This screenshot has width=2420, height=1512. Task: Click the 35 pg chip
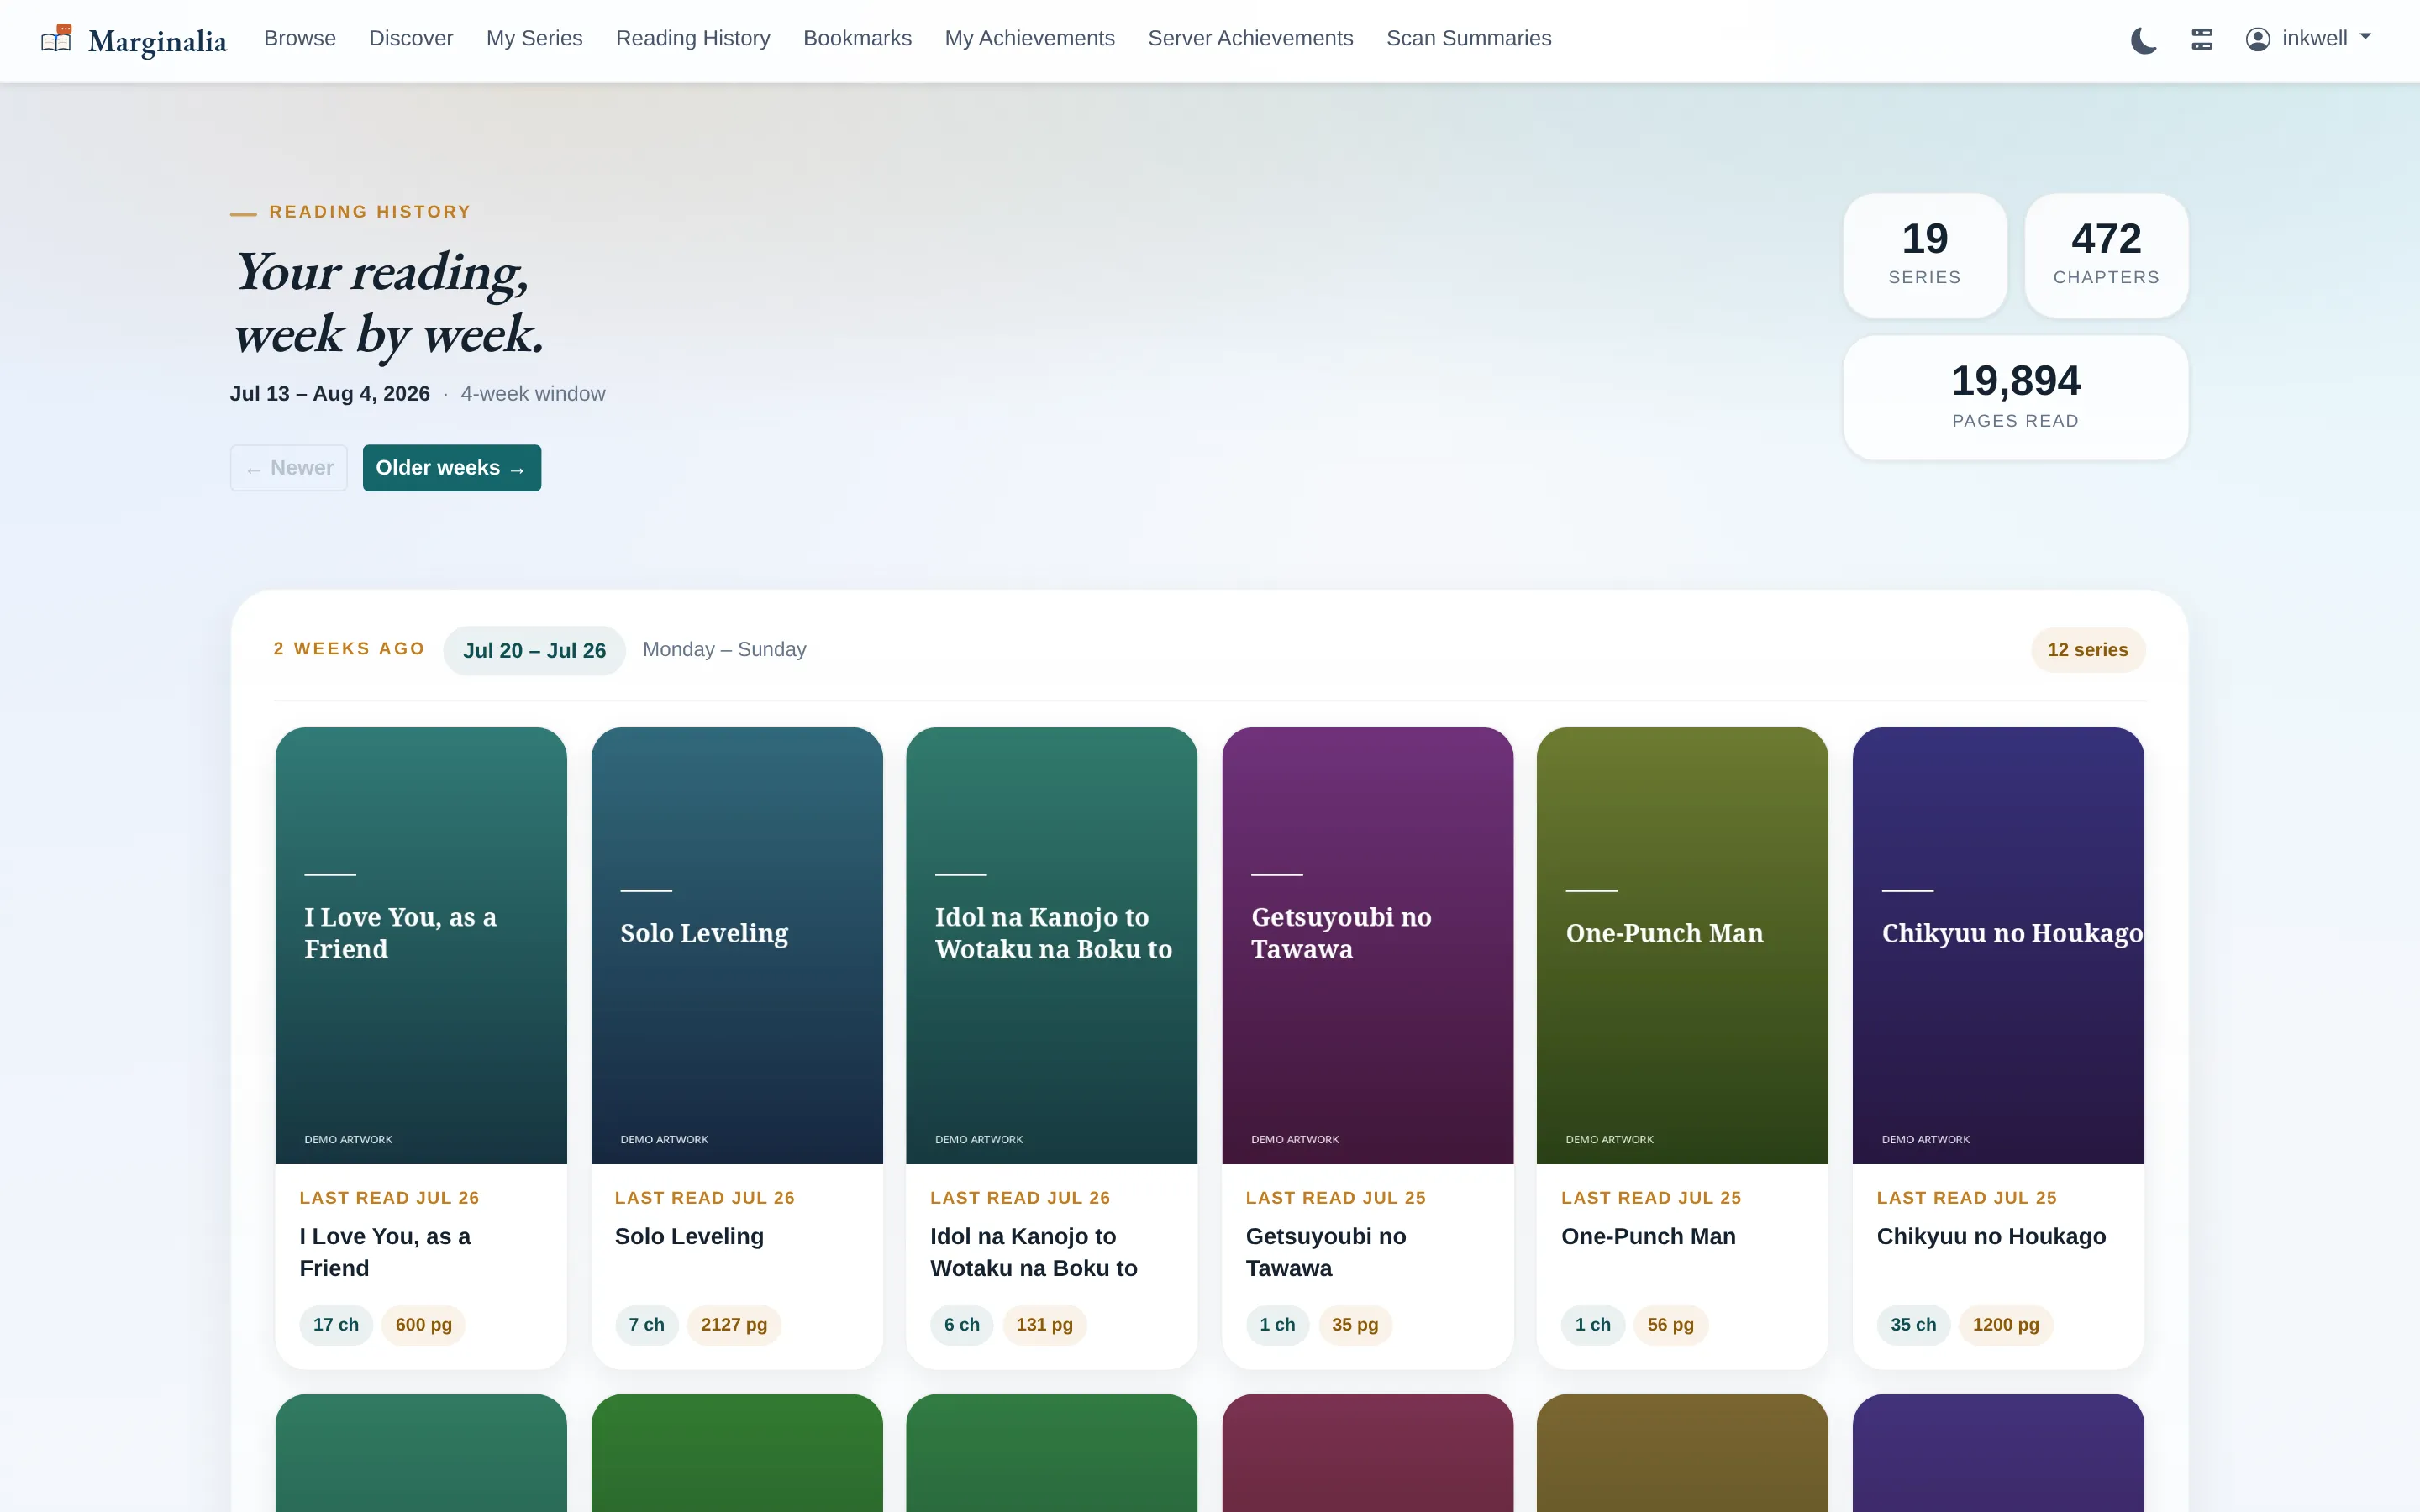pos(1355,1325)
